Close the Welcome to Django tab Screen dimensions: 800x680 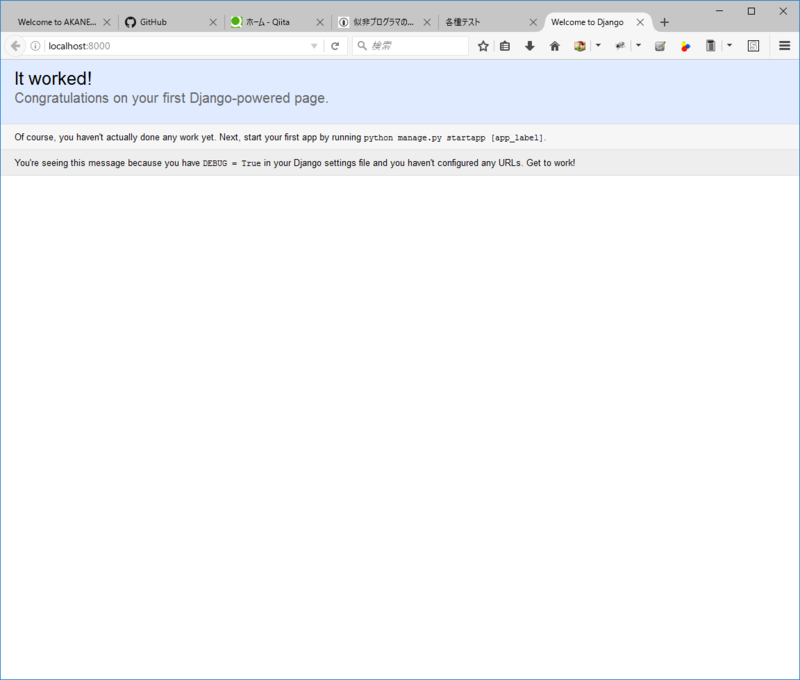[x=640, y=22]
